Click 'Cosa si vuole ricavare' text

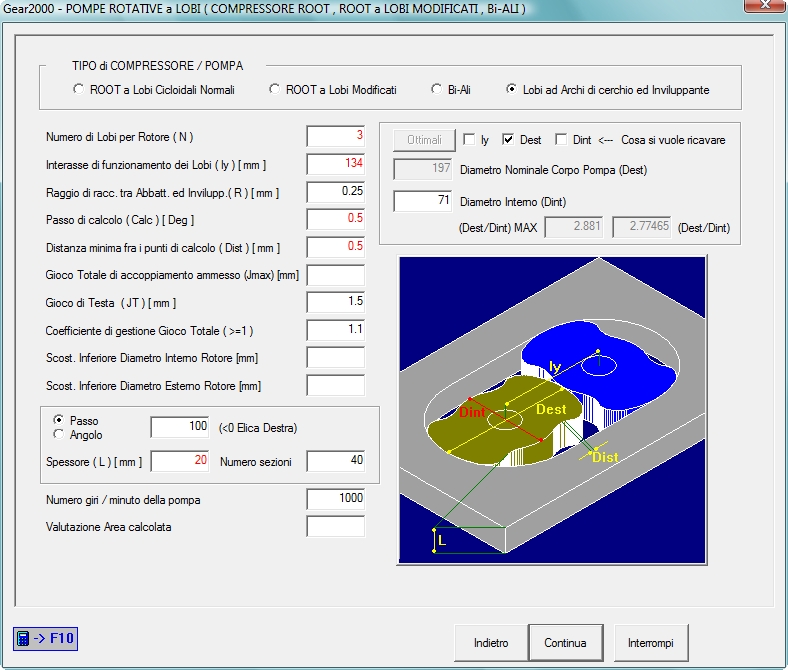(673, 140)
